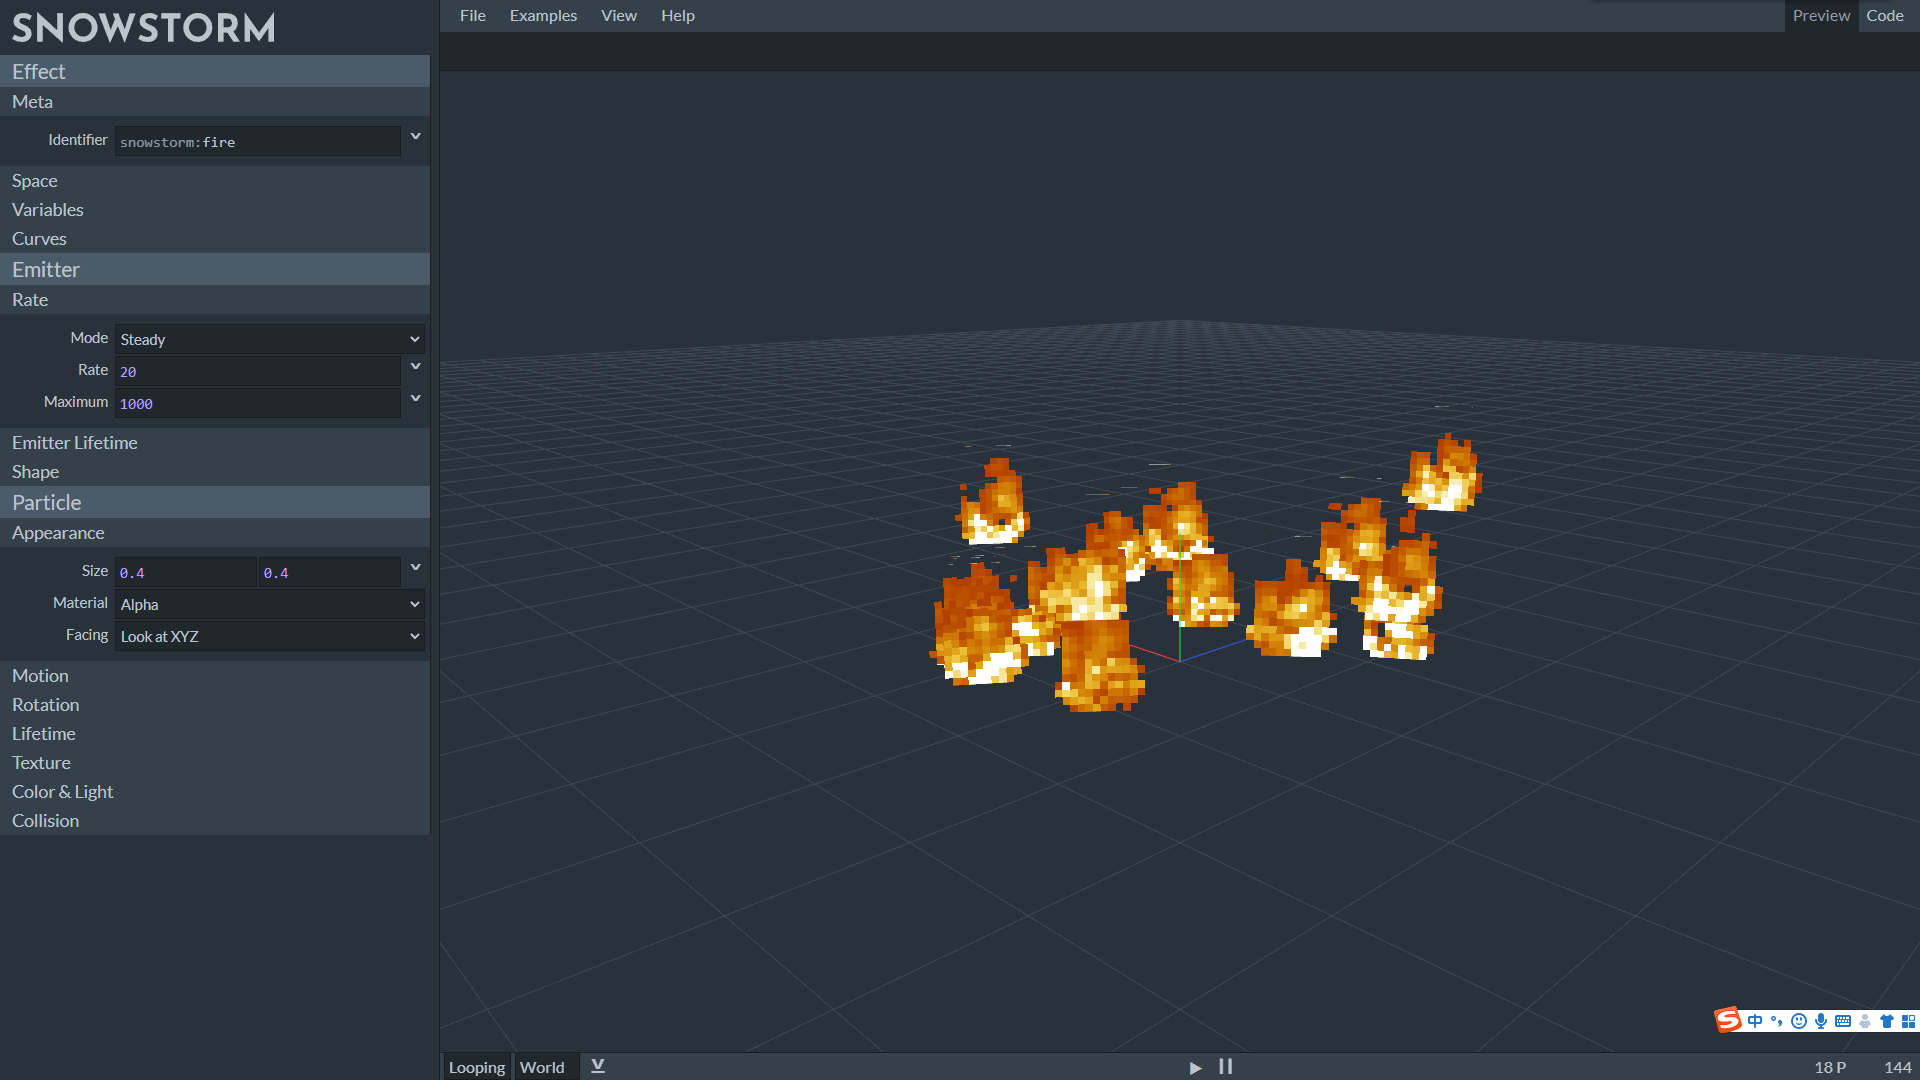
Task: Expand the Space section
Action: [x=215, y=181]
